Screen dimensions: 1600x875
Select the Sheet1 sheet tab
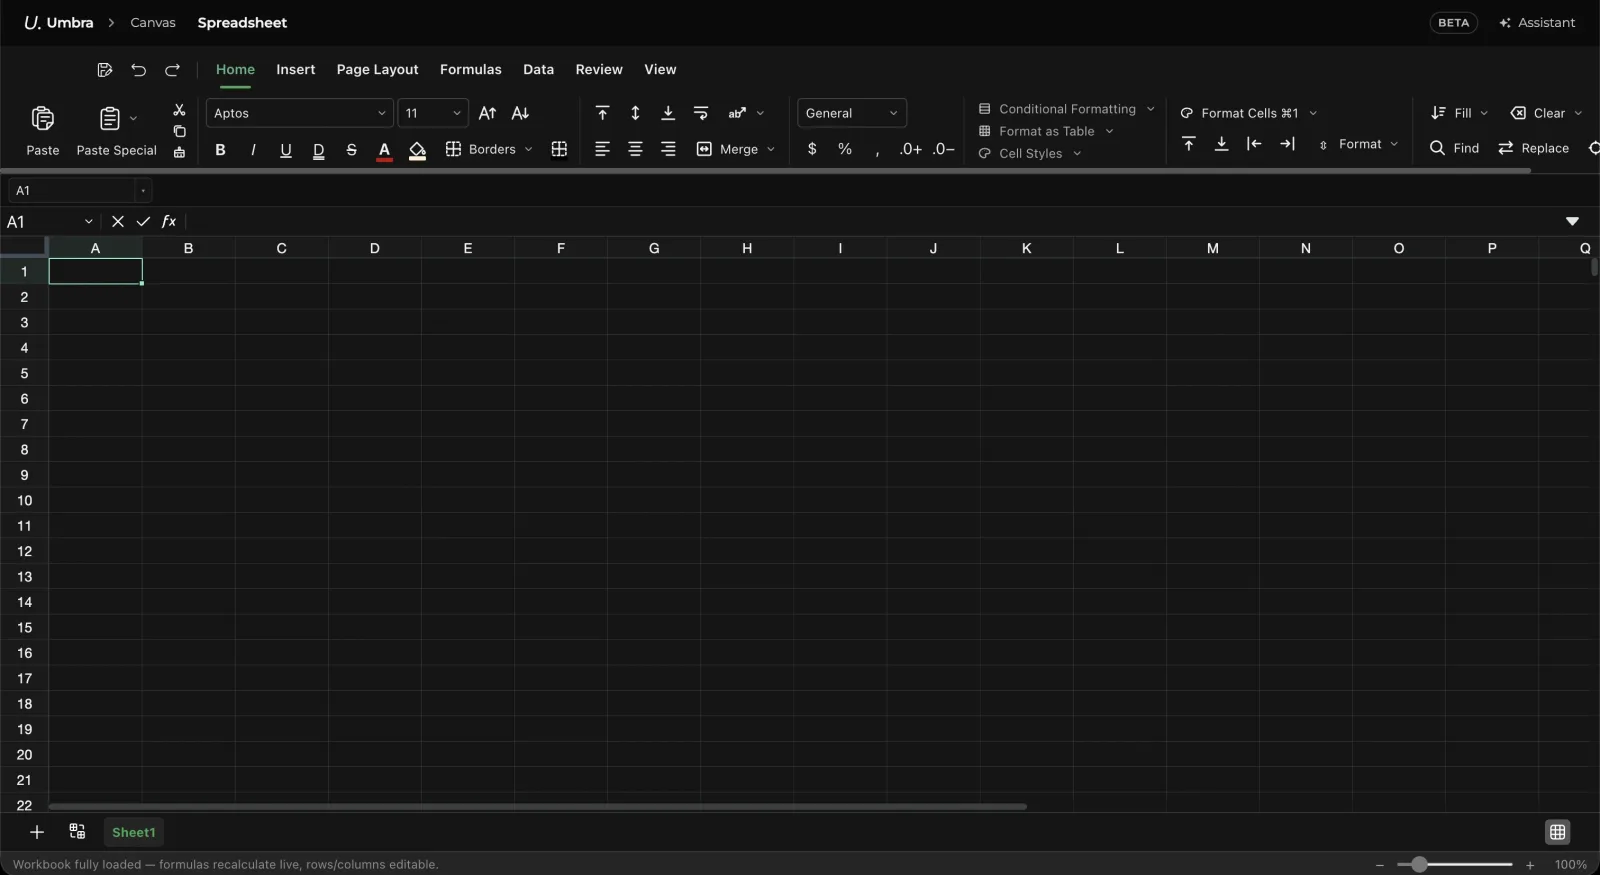pyautogui.click(x=134, y=832)
